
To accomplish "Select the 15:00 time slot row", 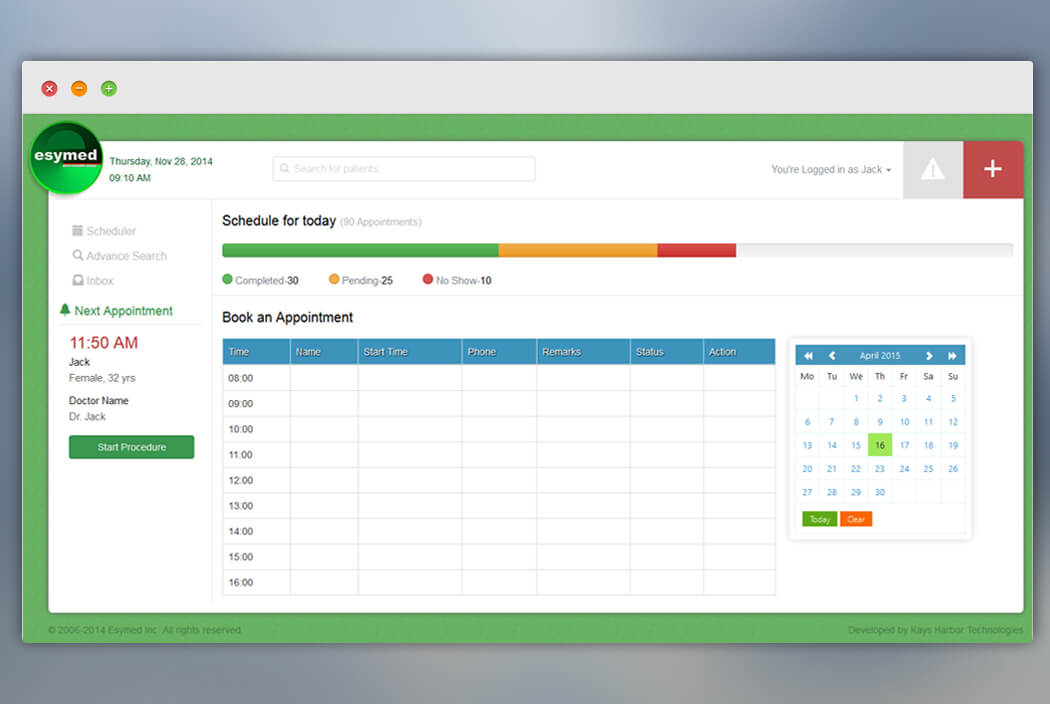I will pos(499,556).
